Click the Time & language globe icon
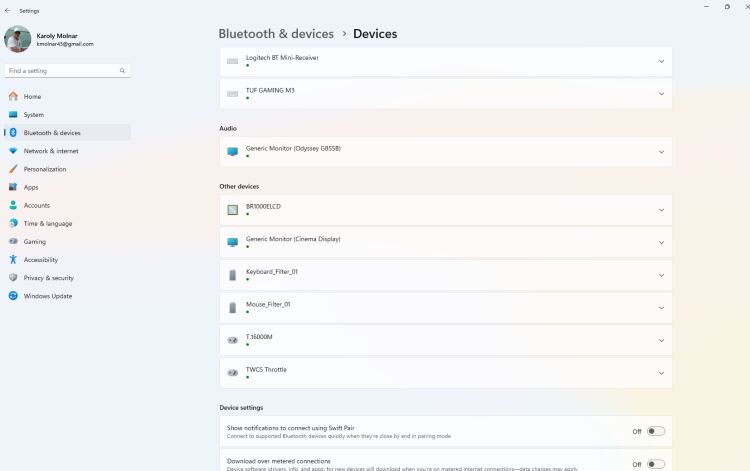 click(13, 223)
